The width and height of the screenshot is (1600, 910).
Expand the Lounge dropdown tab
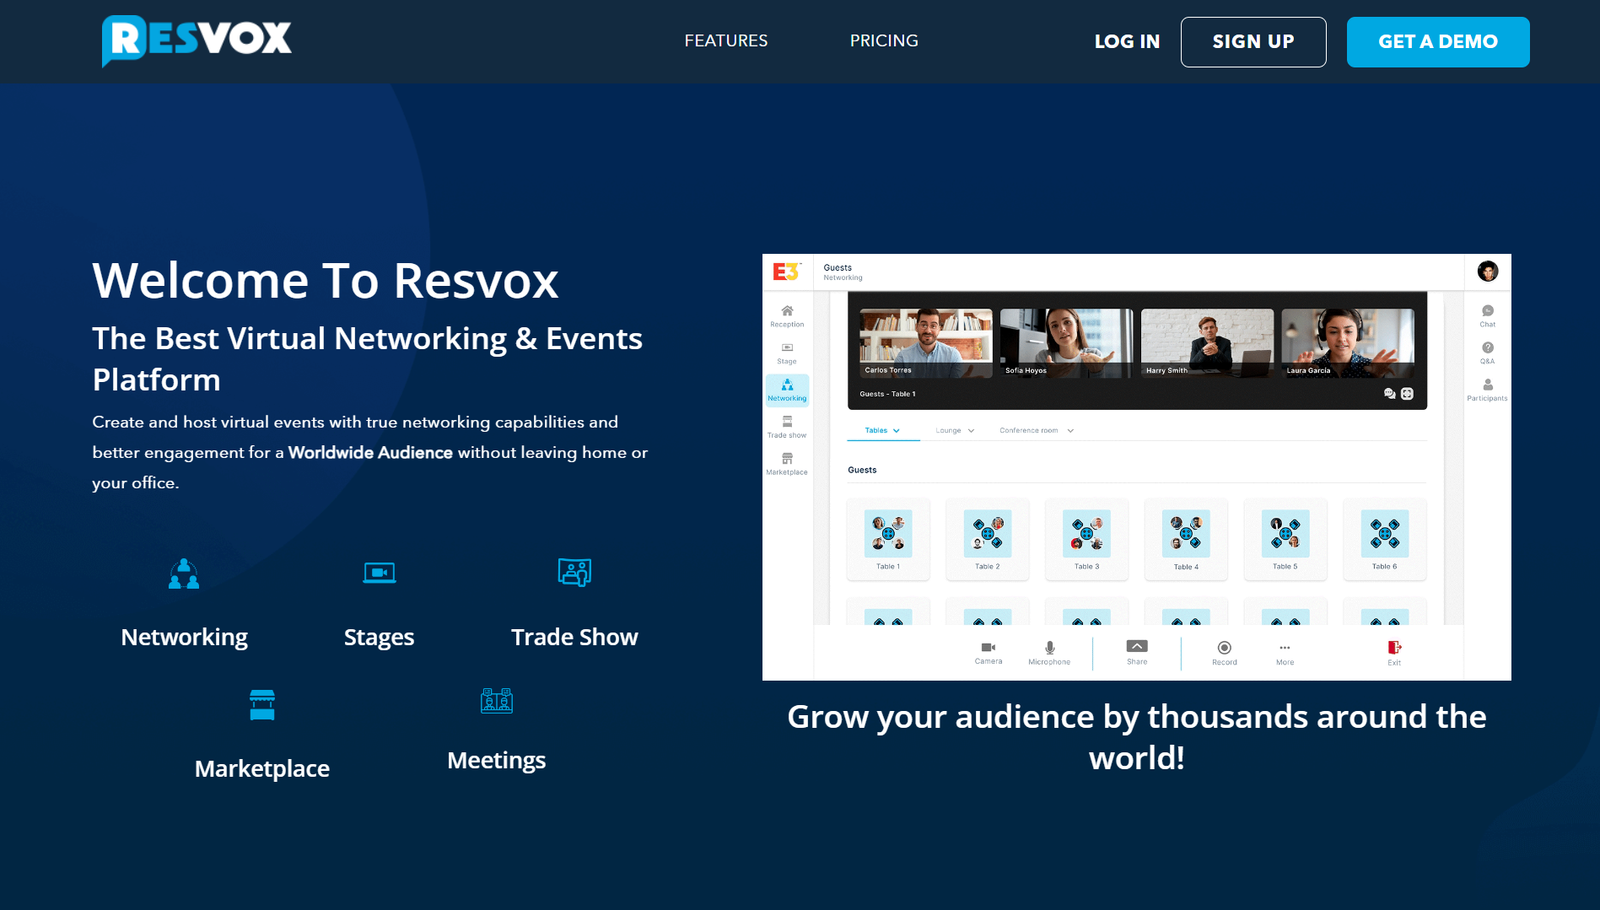(955, 431)
